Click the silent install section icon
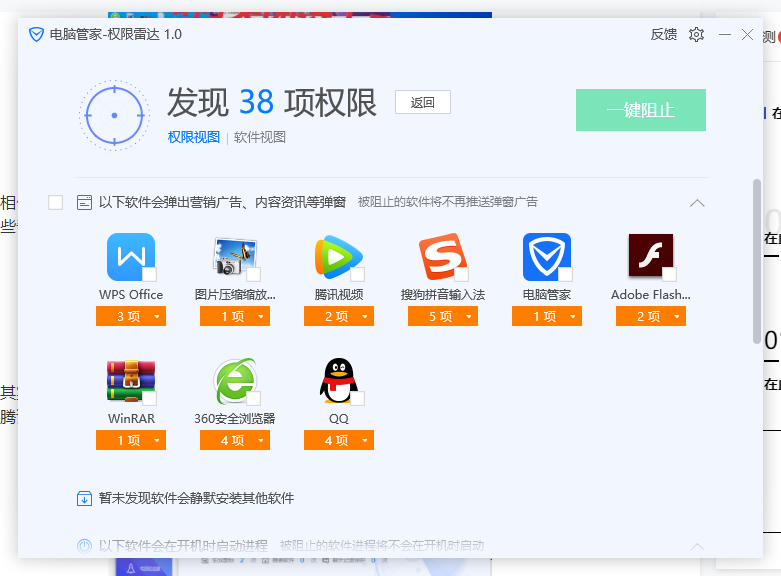The width and height of the screenshot is (781, 576). tap(84, 498)
